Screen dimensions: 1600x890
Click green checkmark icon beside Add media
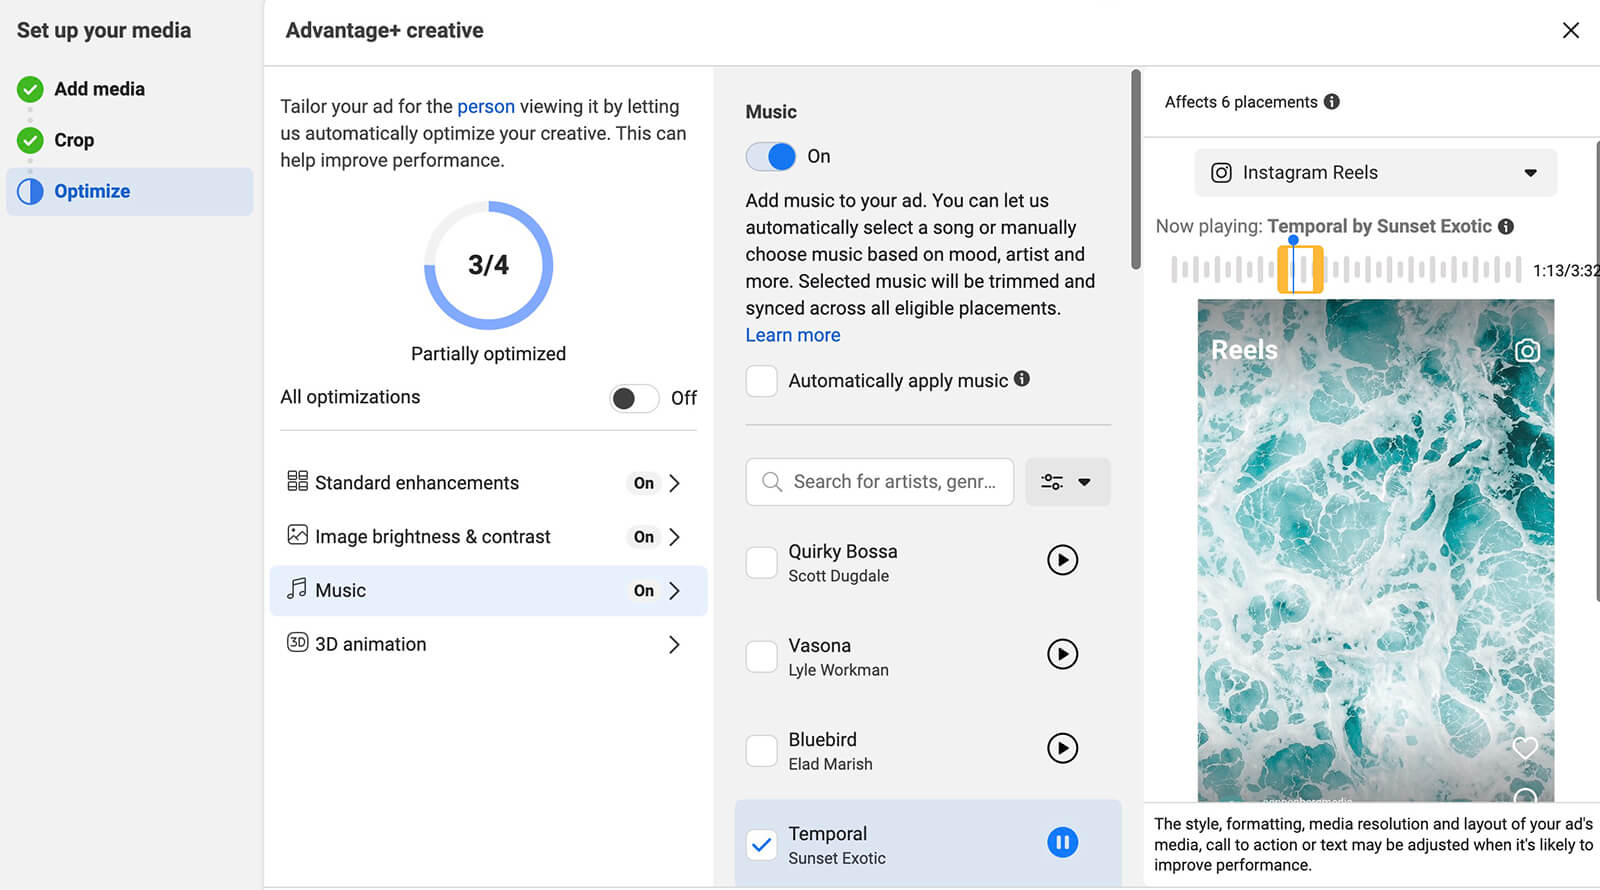tap(30, 89)
